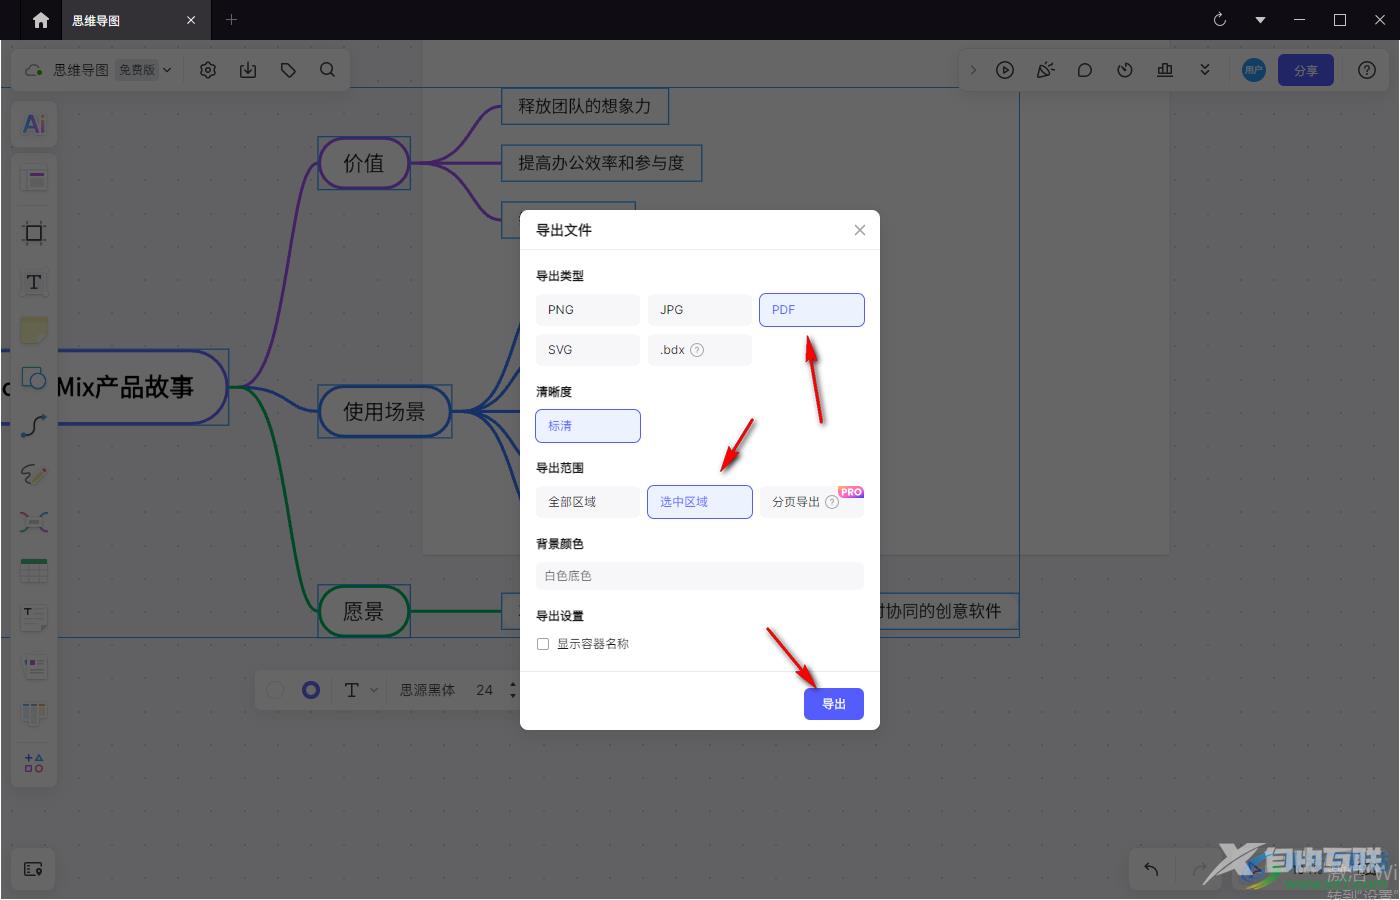
Task: Select the shapes tool
Action: tap(34, 378)
